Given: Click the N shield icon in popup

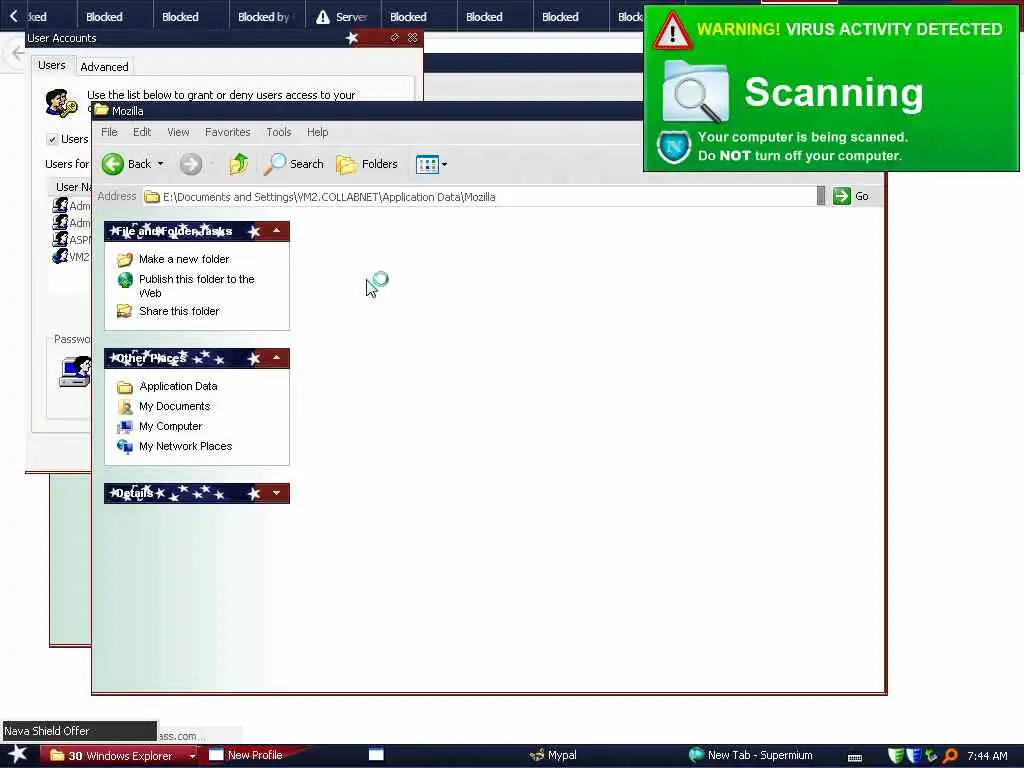Looking at the screenshot, I should point(673,146).
